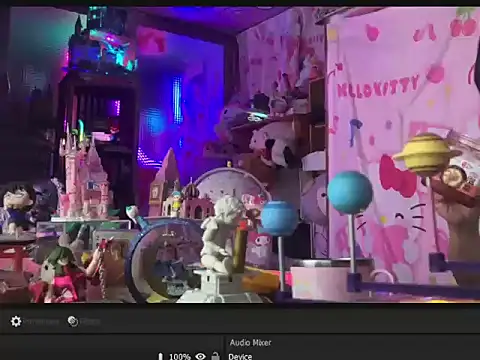The image size is (480, 360).
Task: Click the 100% value in source row
Action: click(x=180, y=356)
